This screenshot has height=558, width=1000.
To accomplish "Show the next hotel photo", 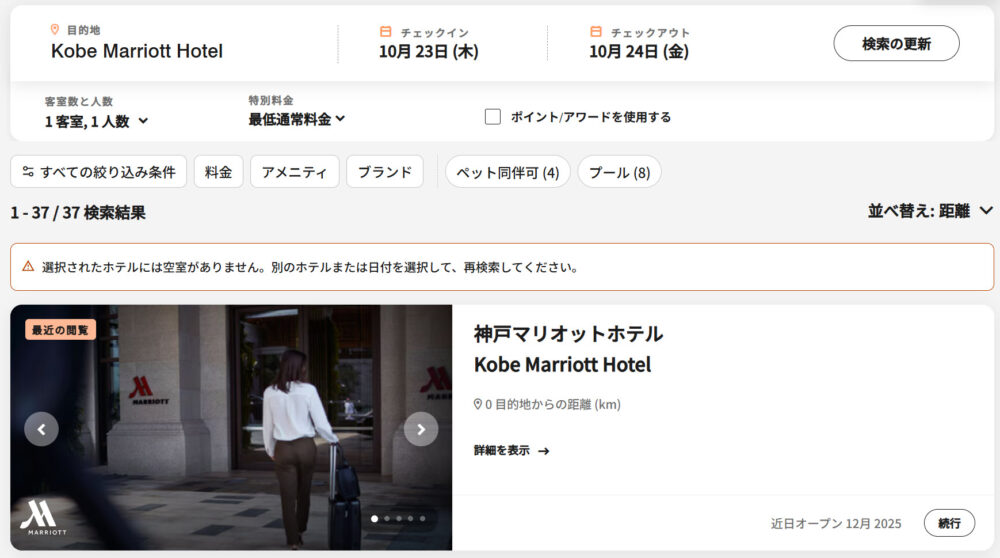I will pos(421,429).
